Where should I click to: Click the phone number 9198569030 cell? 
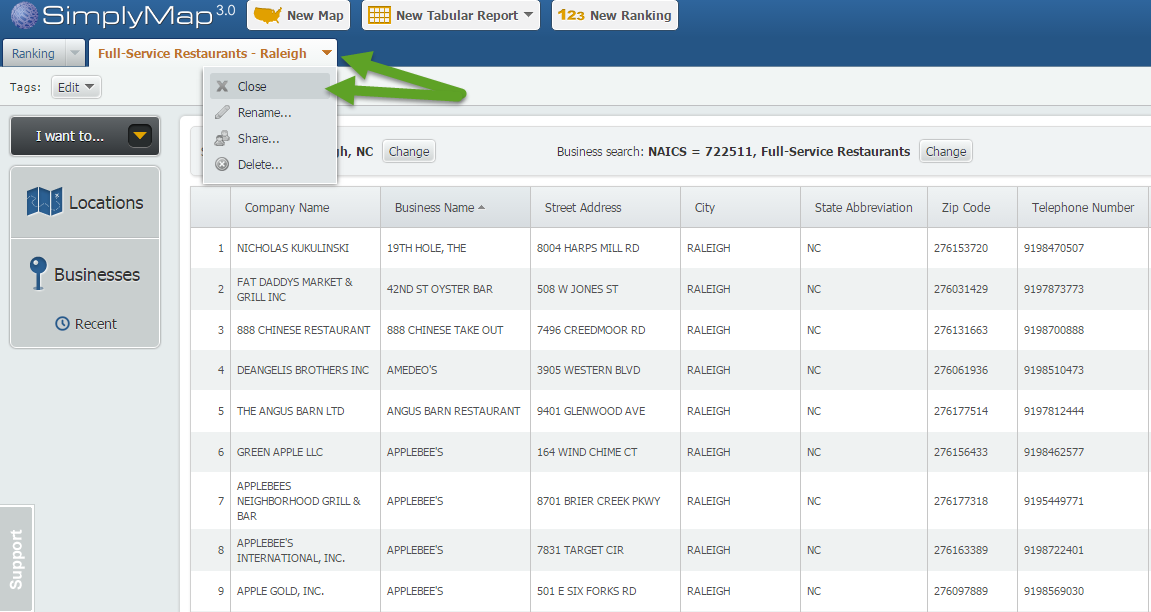pos(1083,591)
